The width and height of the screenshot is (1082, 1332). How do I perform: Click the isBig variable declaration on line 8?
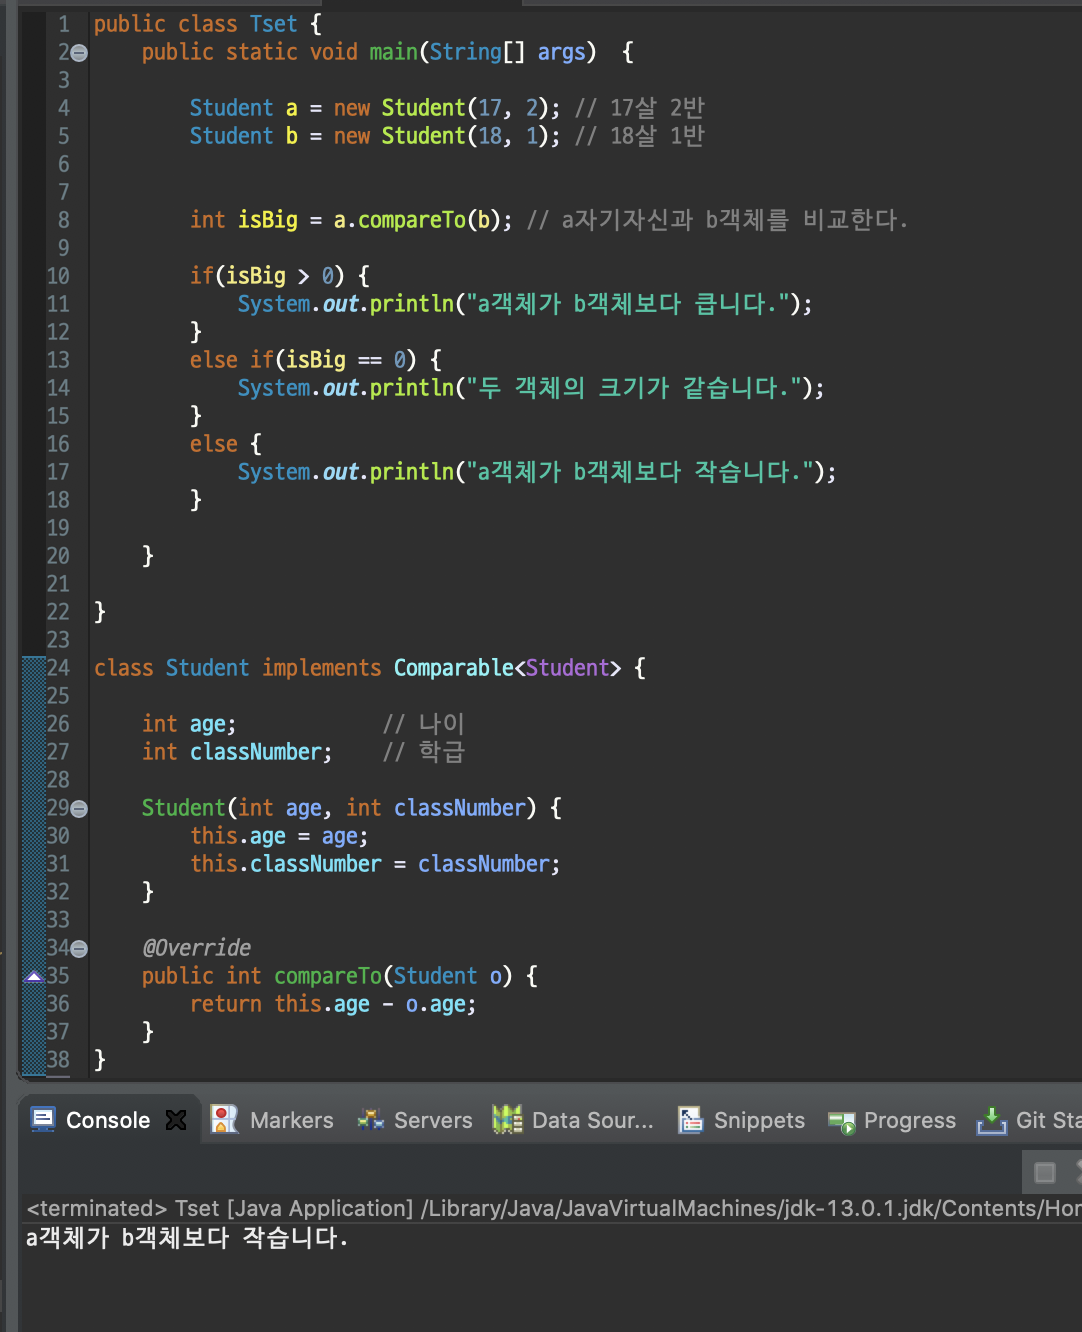[x=267, y=220]
